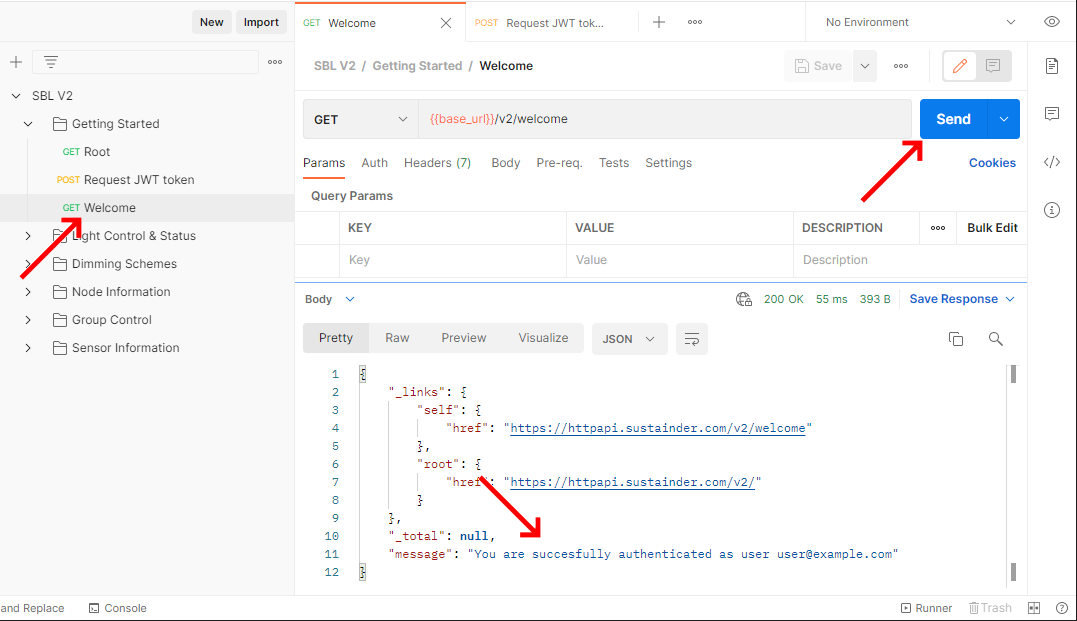Image resolution: width=1077 pixels, height=621 pixels.
Task: Open the Postman Console
Action: 117,607
